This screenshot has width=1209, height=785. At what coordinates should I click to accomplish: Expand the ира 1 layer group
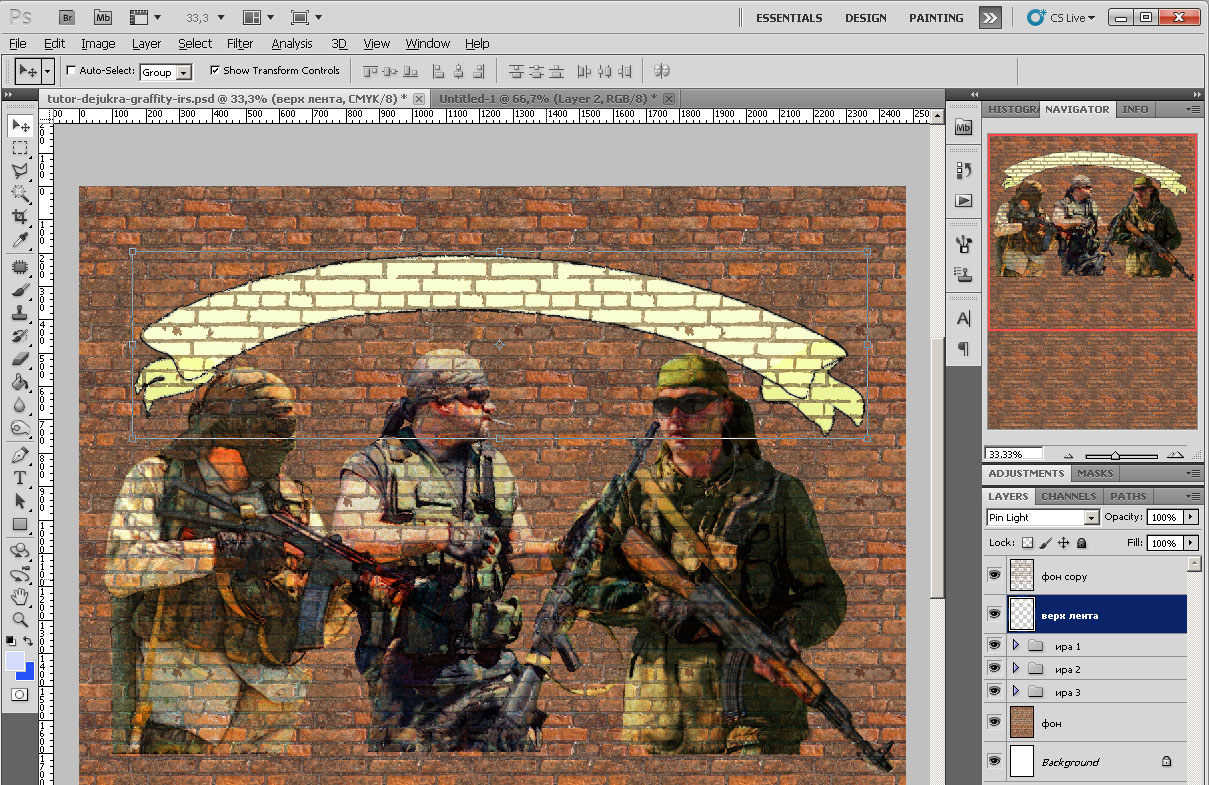tap(1014, 646)
